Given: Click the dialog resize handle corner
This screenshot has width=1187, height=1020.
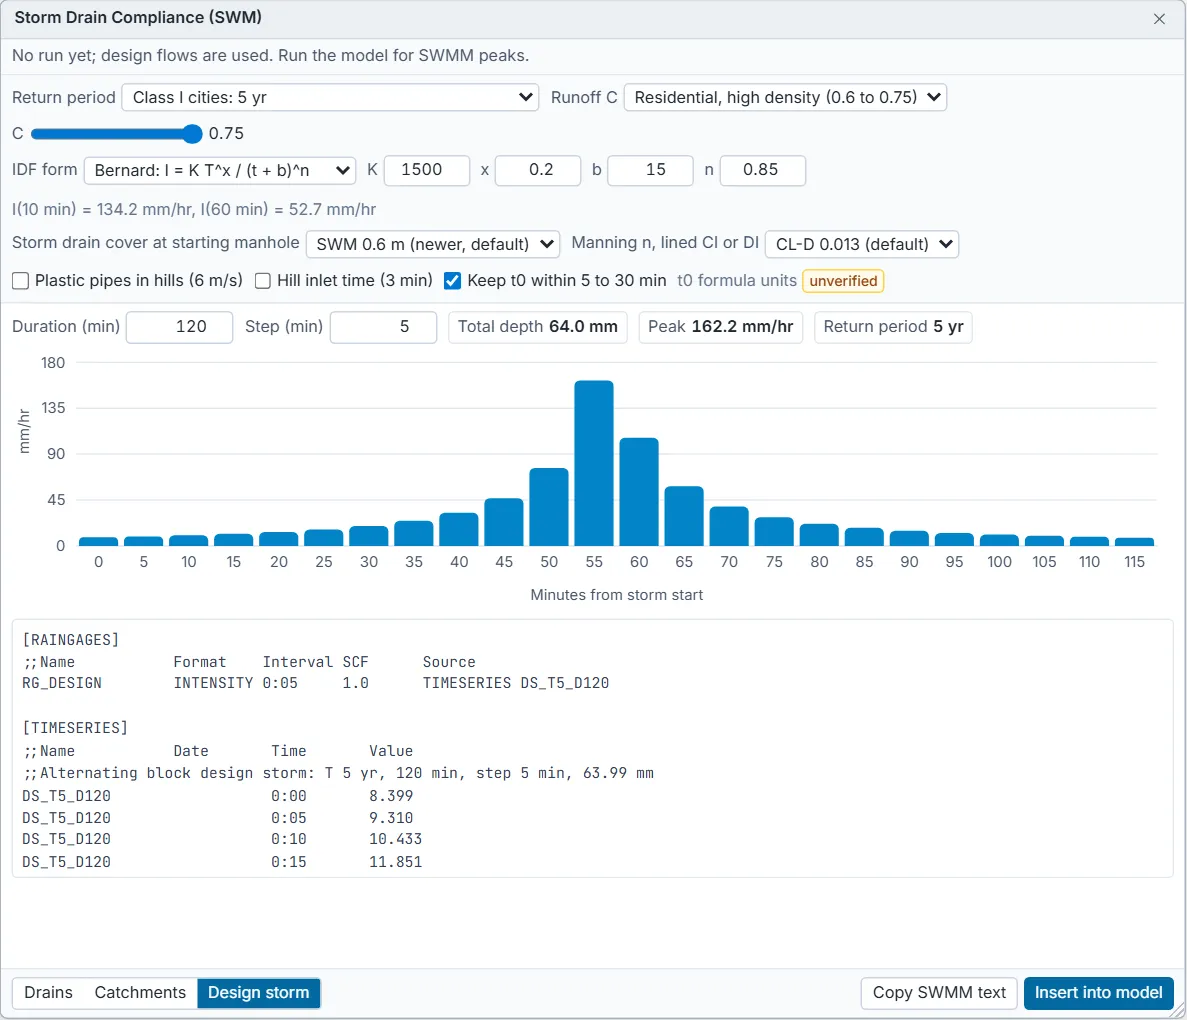Looking at the screenshot, I should 1178,1011.
